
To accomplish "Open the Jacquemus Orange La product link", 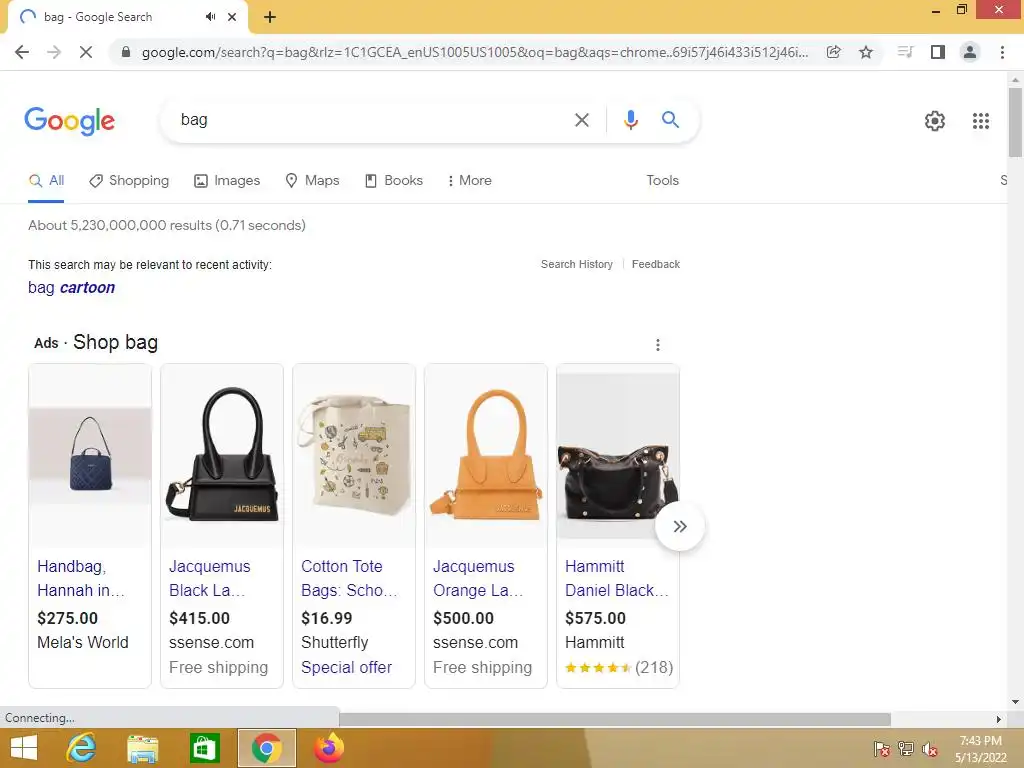I will pos(478,579).
